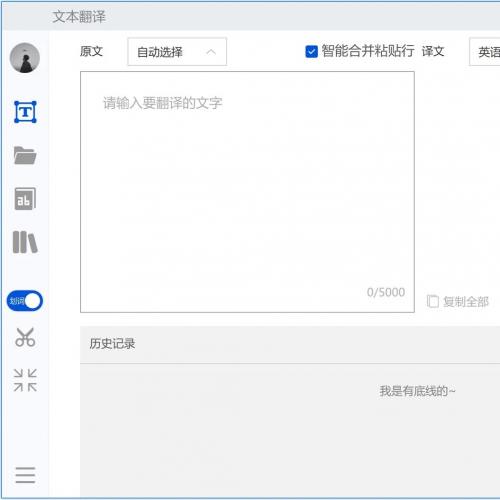500x500 pixels.
Task: Click the 历史记录 history header
Action: coord(112,344)
